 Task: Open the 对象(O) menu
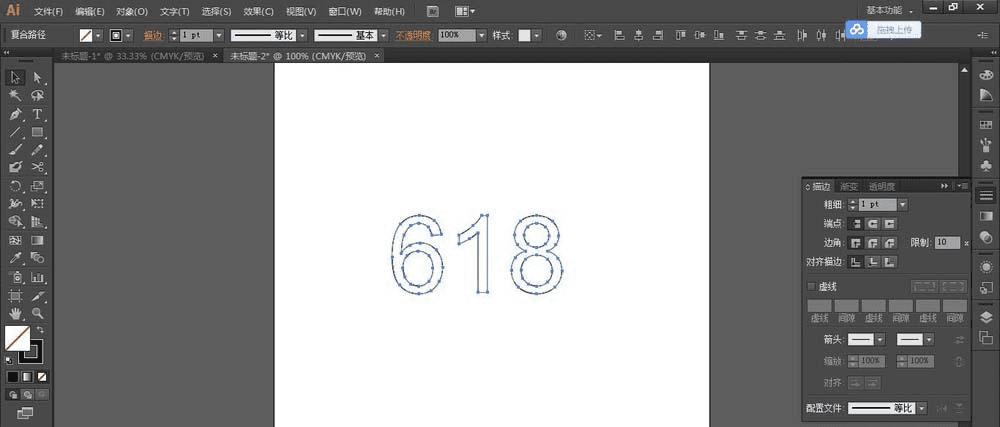point(132,11)
